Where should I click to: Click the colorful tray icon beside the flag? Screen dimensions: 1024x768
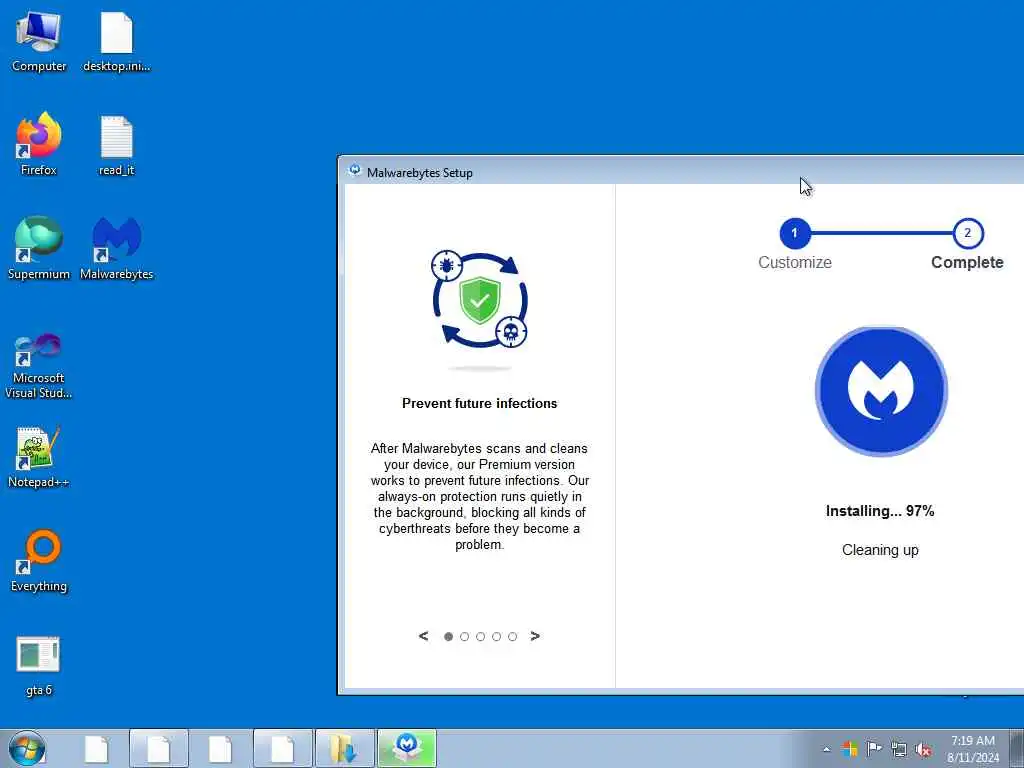pyautogui.click(x=850, y=749)
